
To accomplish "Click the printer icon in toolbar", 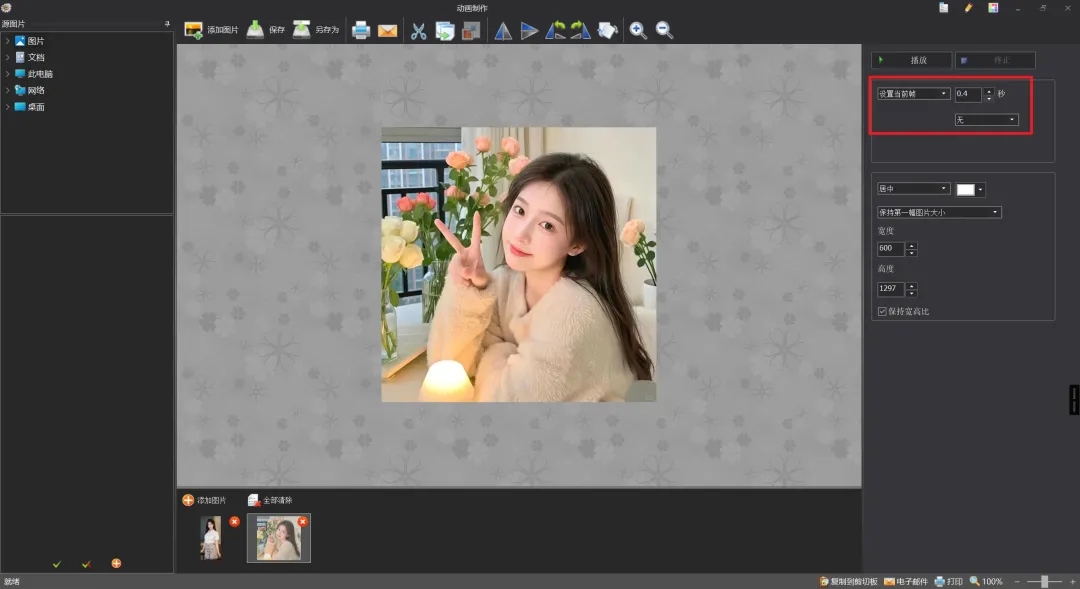I will point(361,30).
